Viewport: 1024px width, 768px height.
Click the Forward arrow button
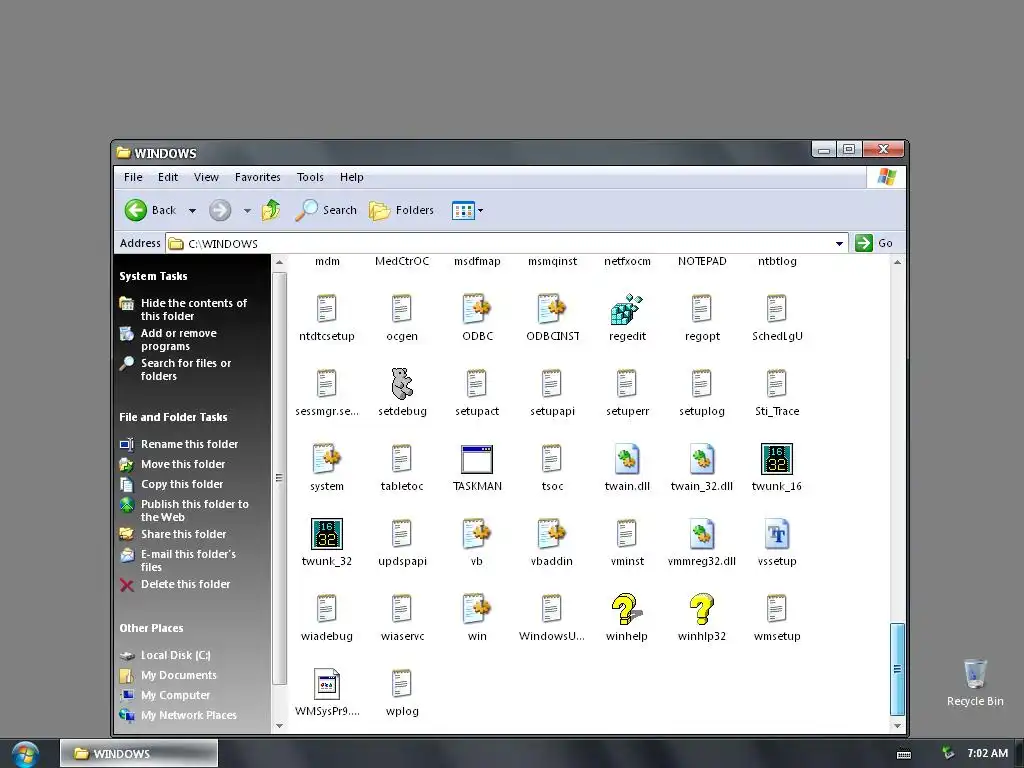220,210
